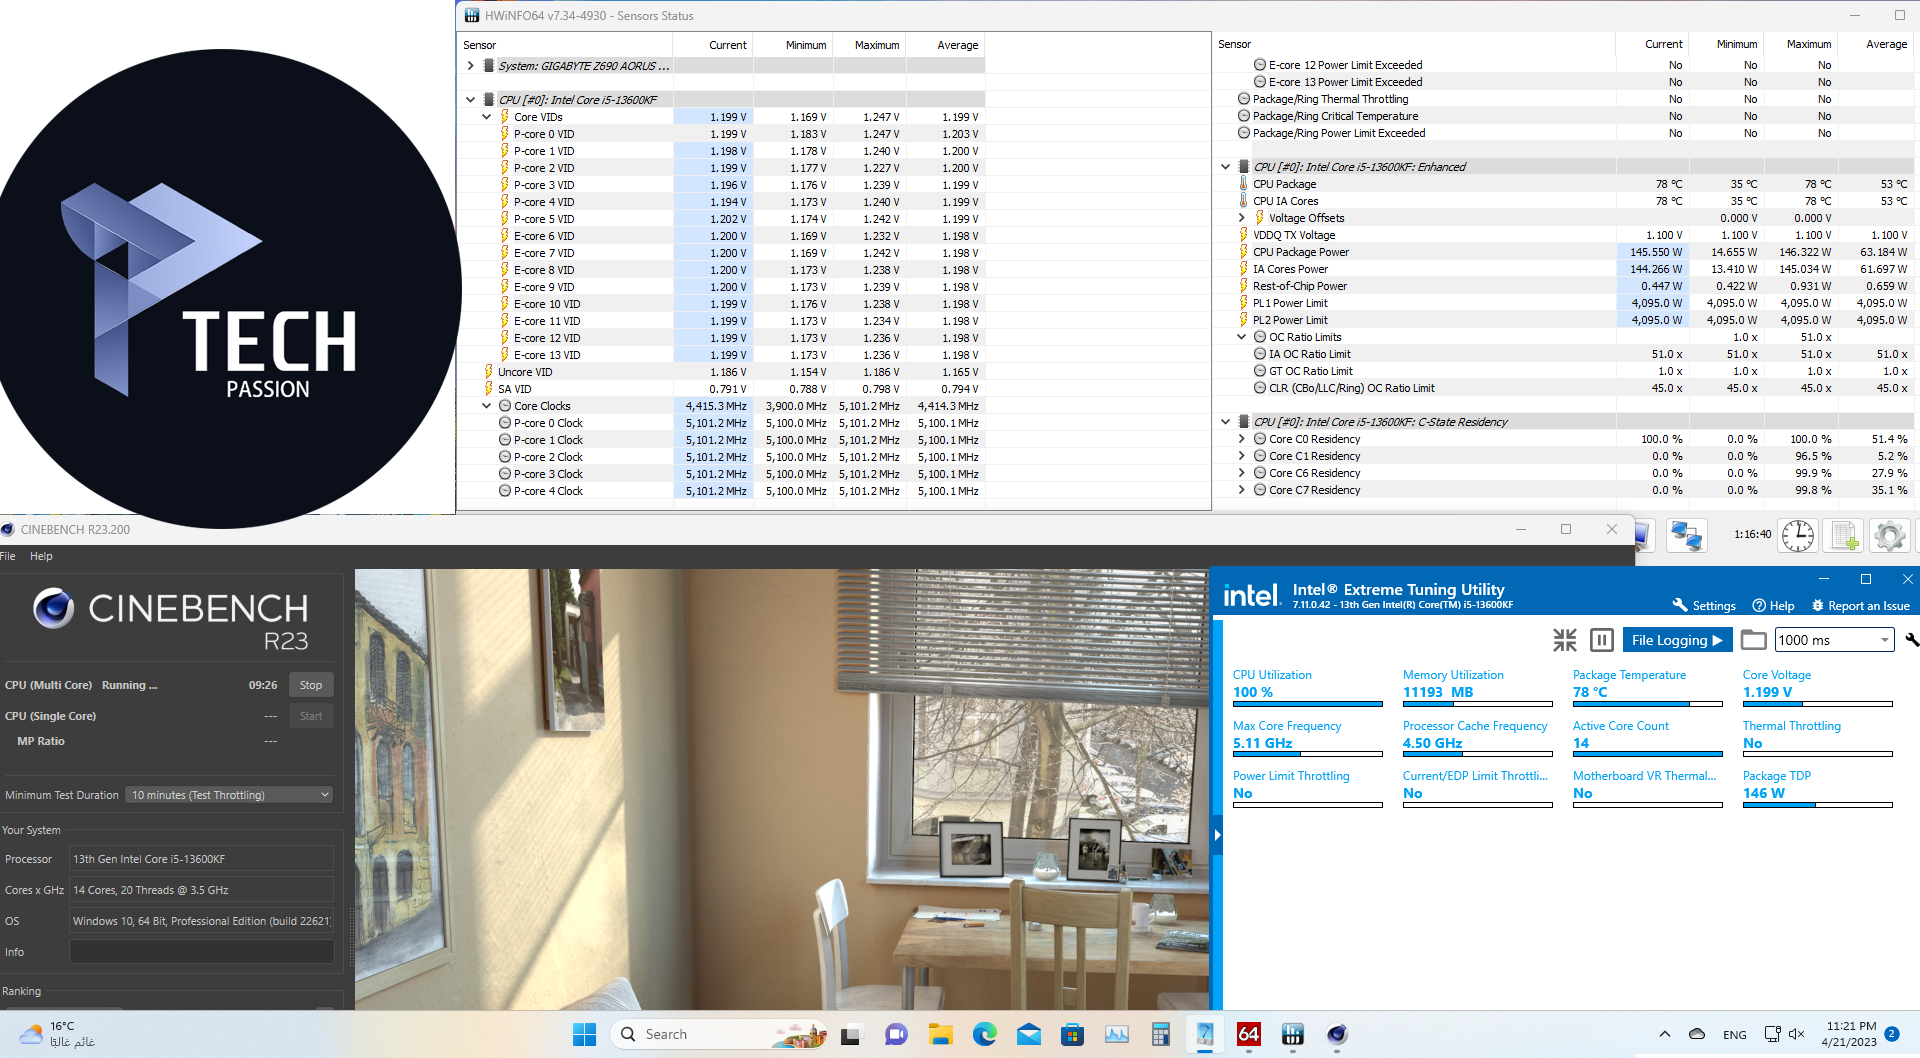1920x1058 pixels.
Task: Click Report an Issue in XTU
Action: pos(1860,606)
